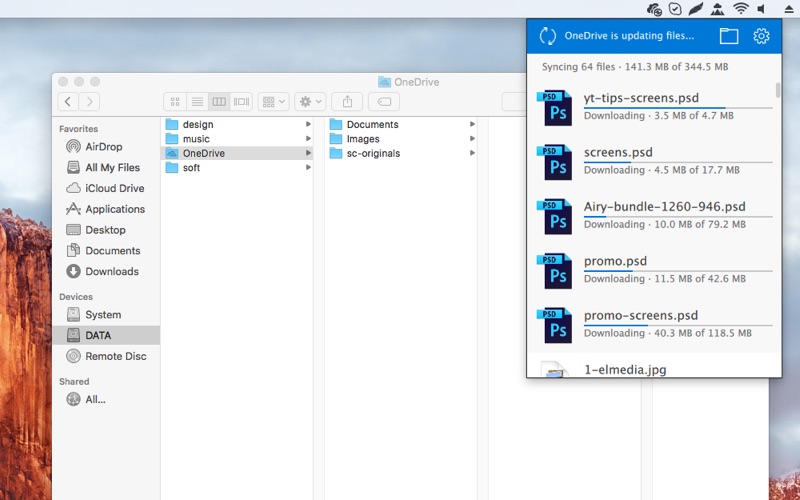Open the Wi-Fi menu bar icon

740,9
